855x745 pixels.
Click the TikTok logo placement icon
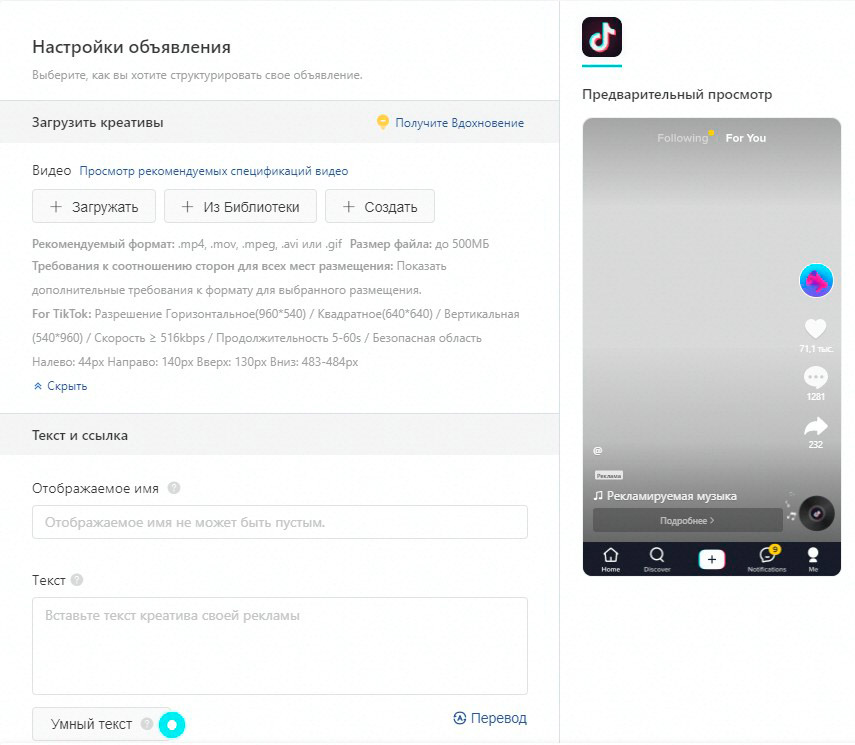(602, 37)
